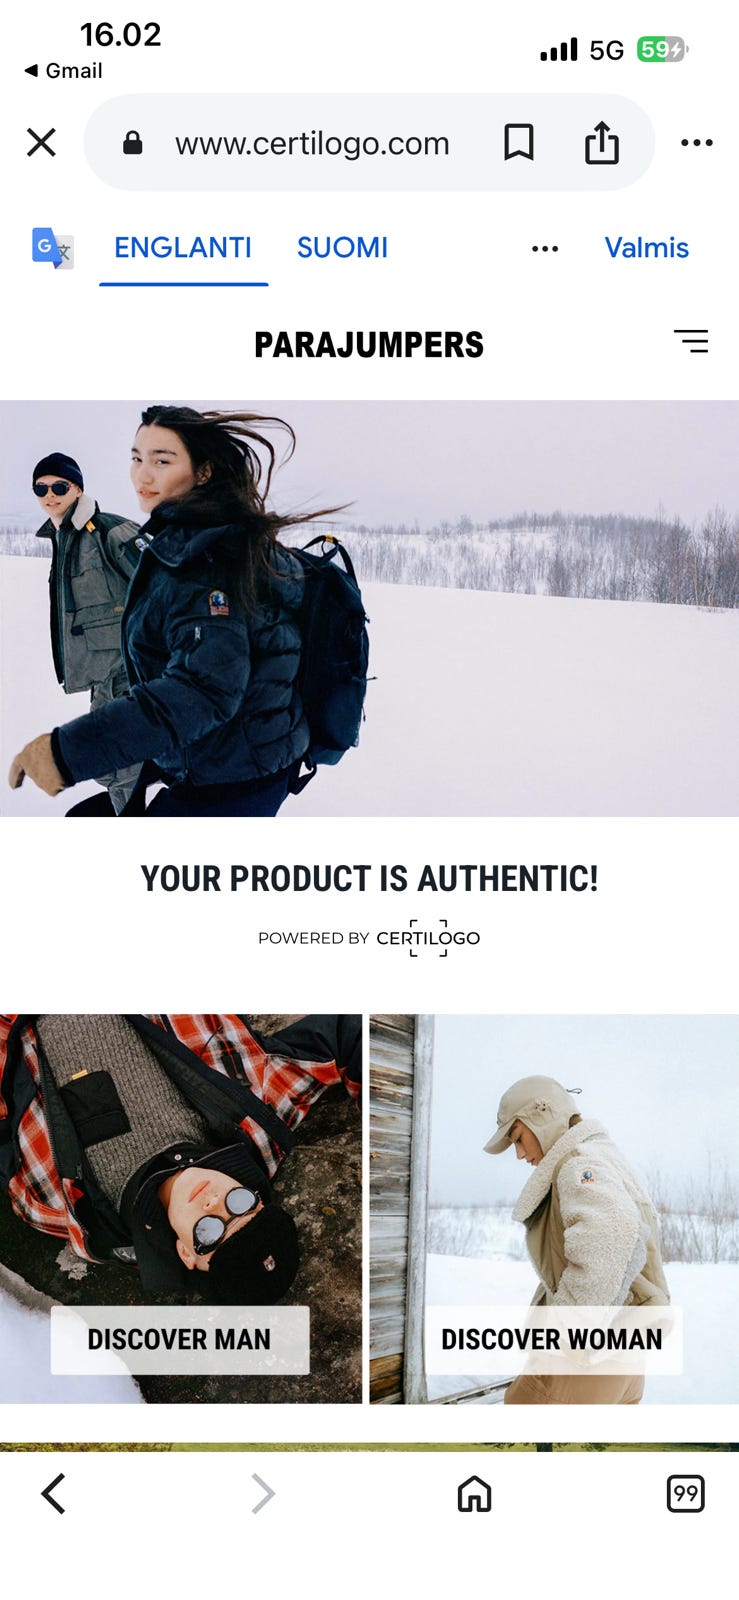Tap the PARAJUMPERS logo
Viewport: 739px width, 1600px height.
click(x=369, y=345)
